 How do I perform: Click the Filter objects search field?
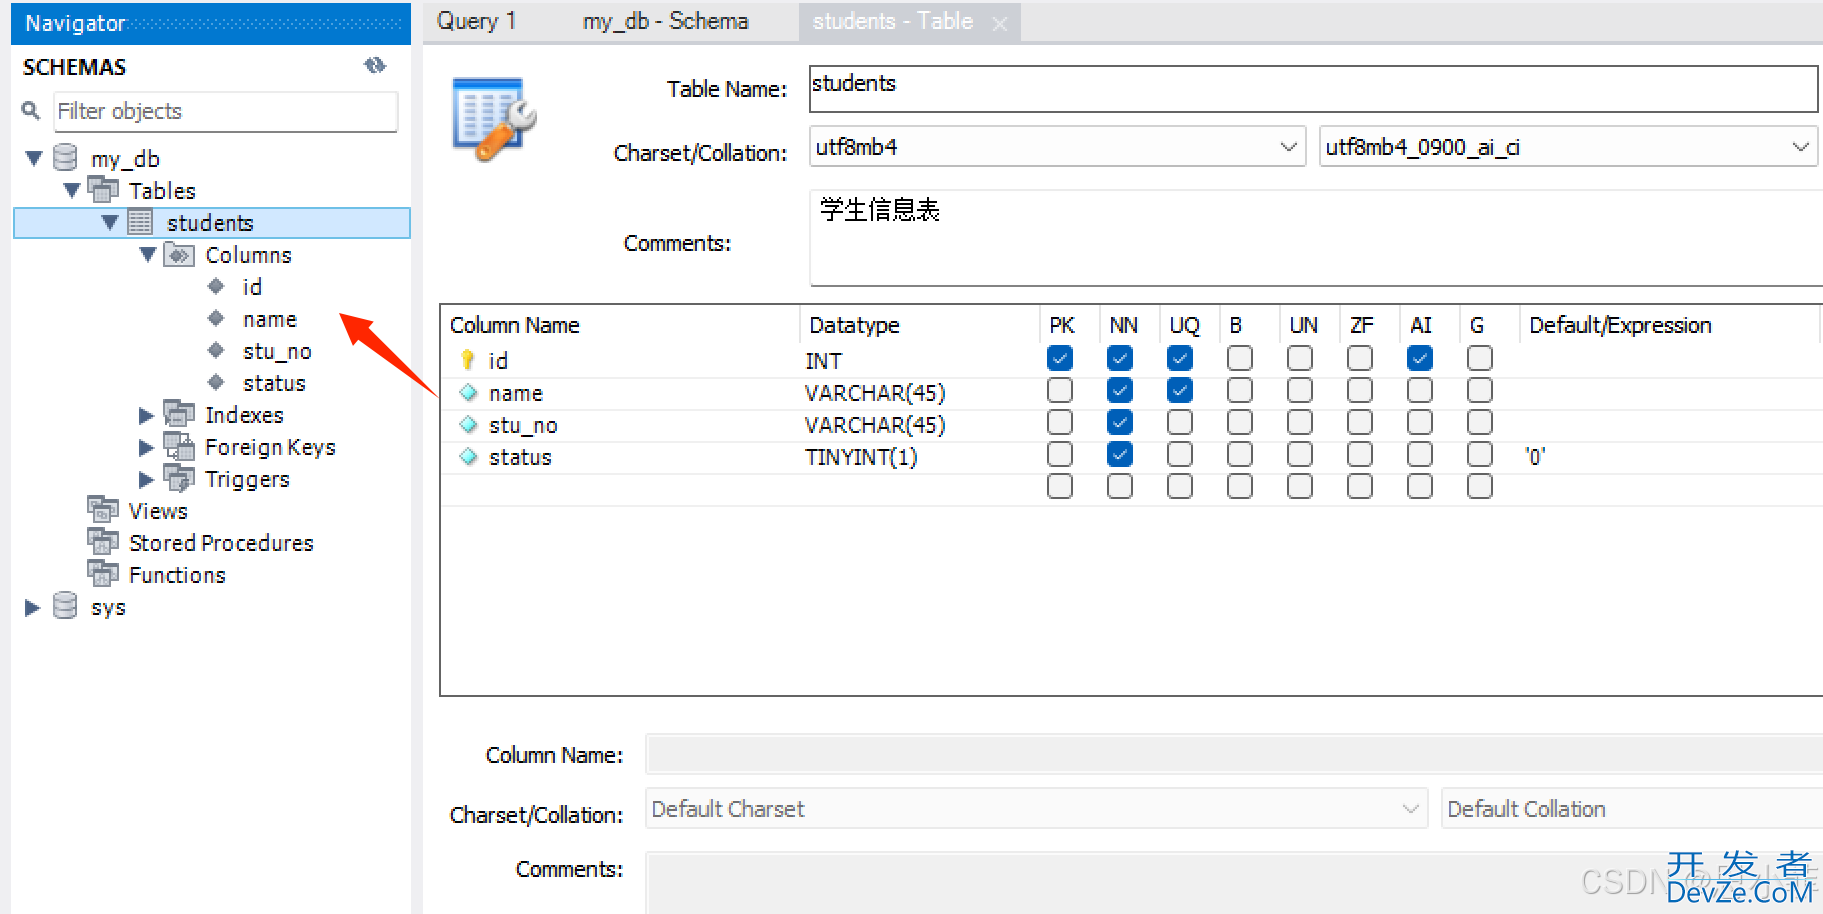[x=226, y=111]
